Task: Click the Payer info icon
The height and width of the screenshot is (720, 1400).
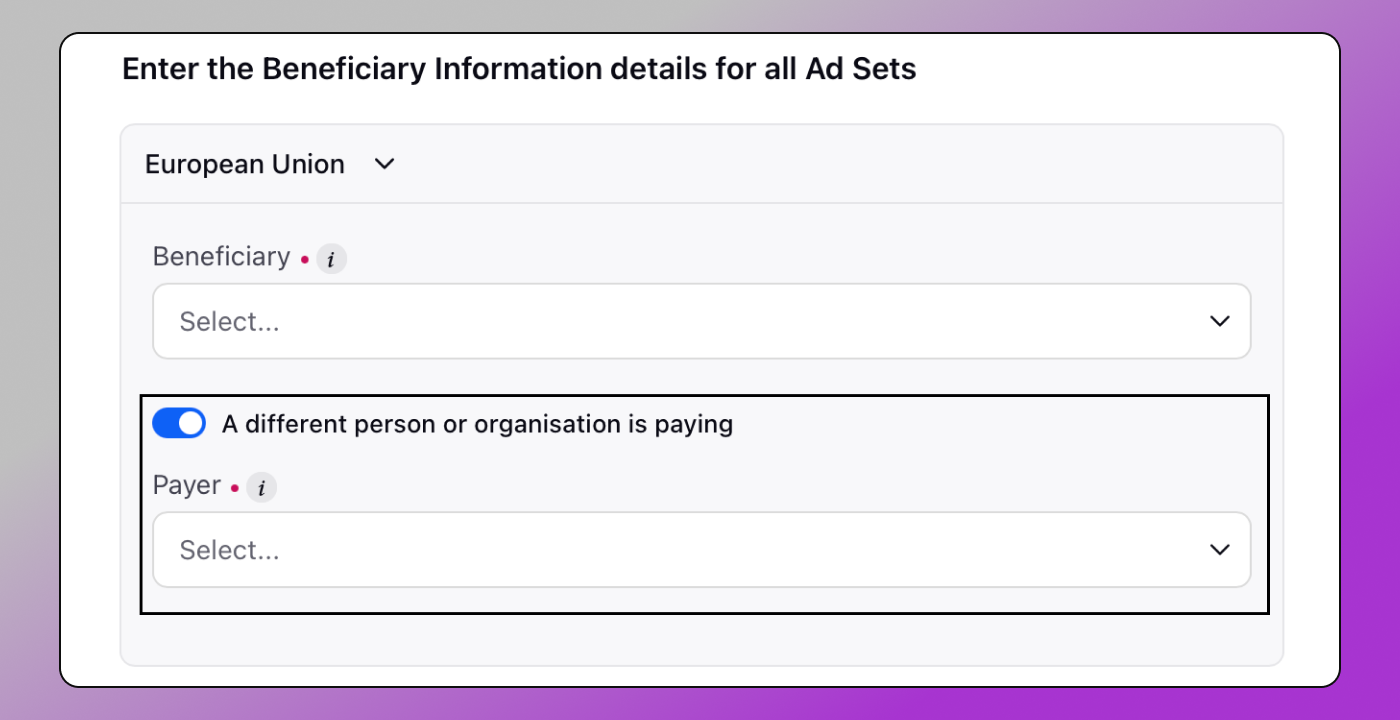Action: pyautogui.click(x=261, y=488)
